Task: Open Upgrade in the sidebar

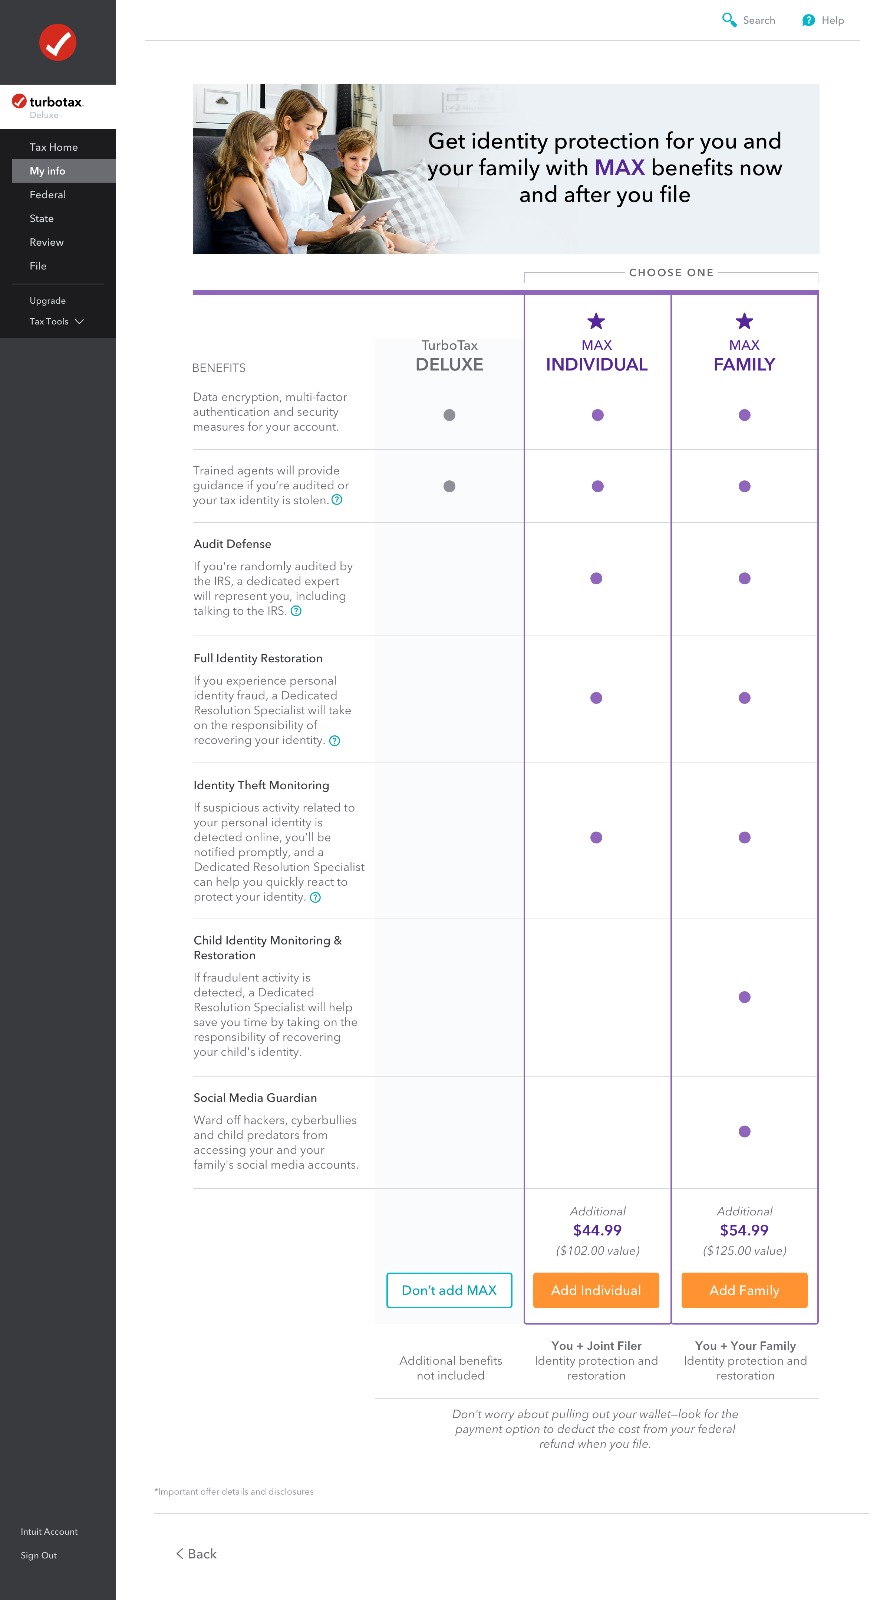Action: coord(47,301)
